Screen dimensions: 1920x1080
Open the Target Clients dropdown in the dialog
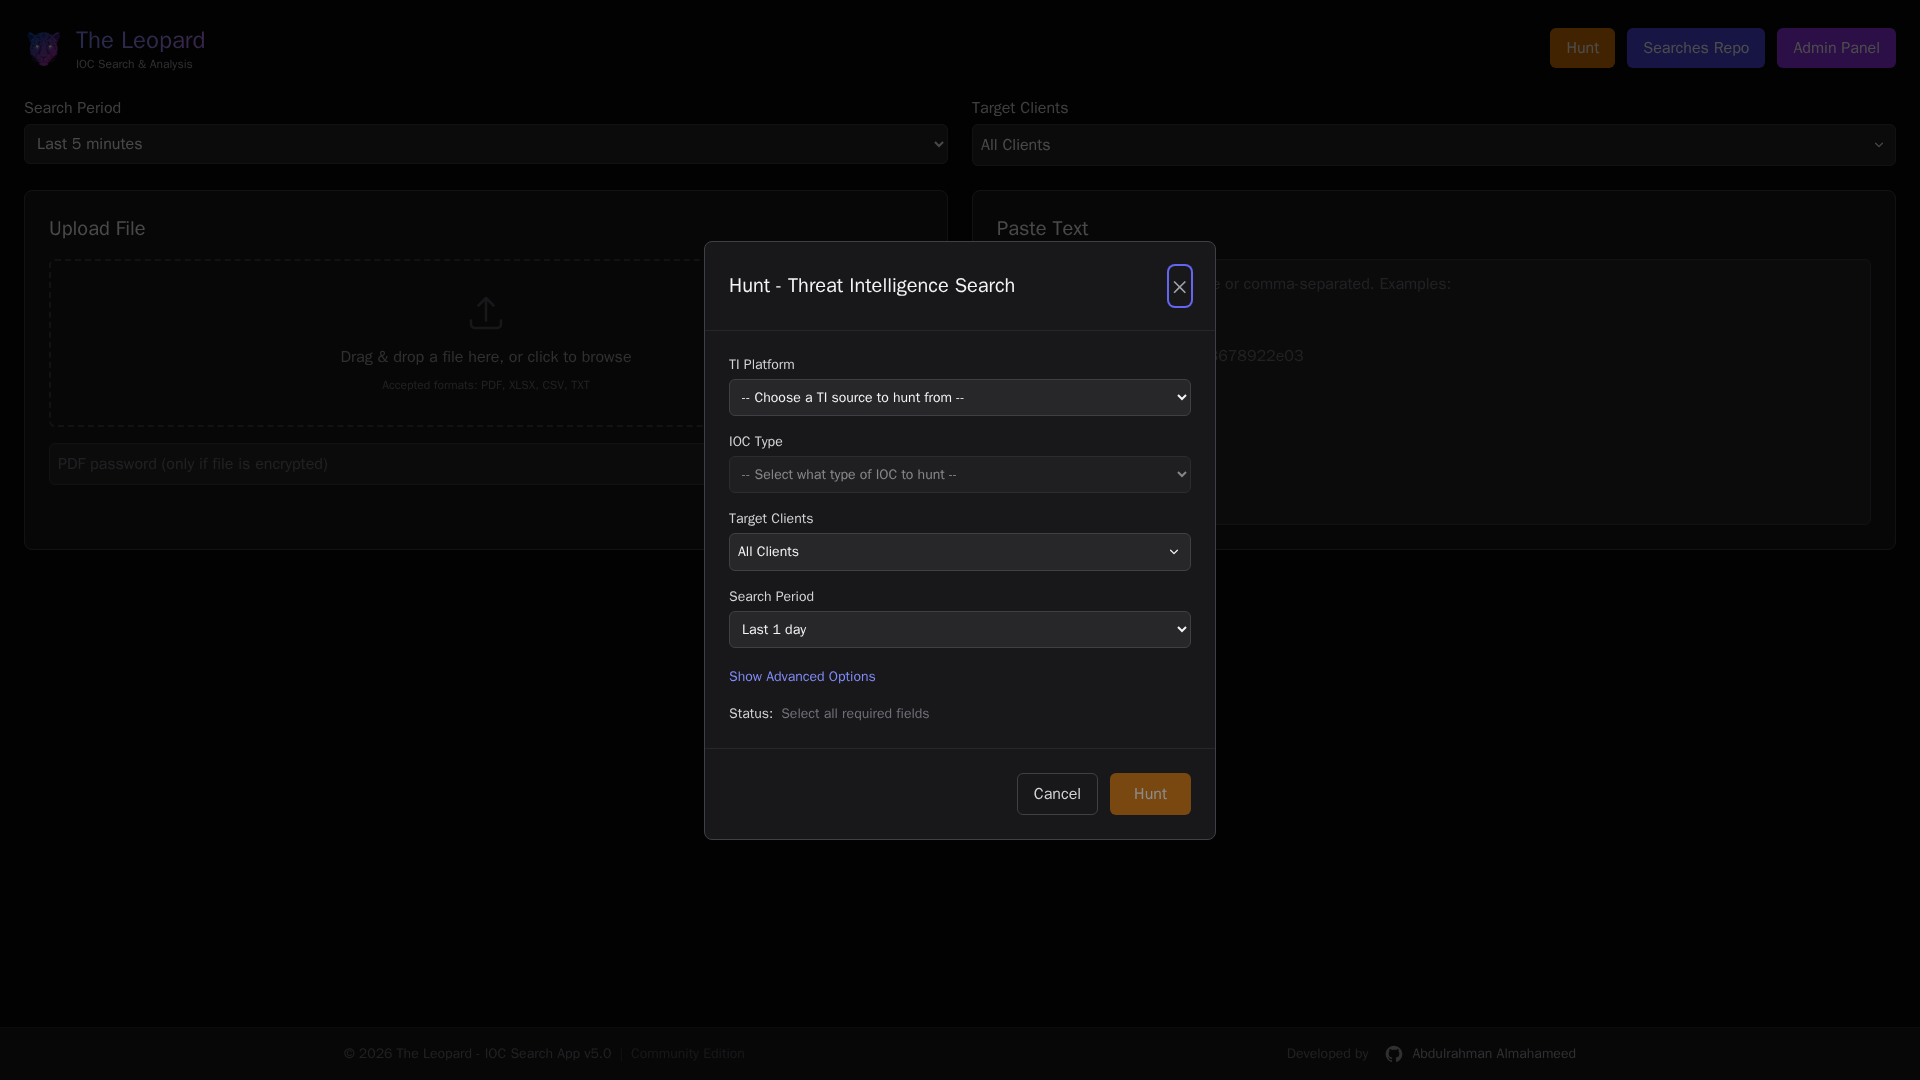tap(959, 551)
